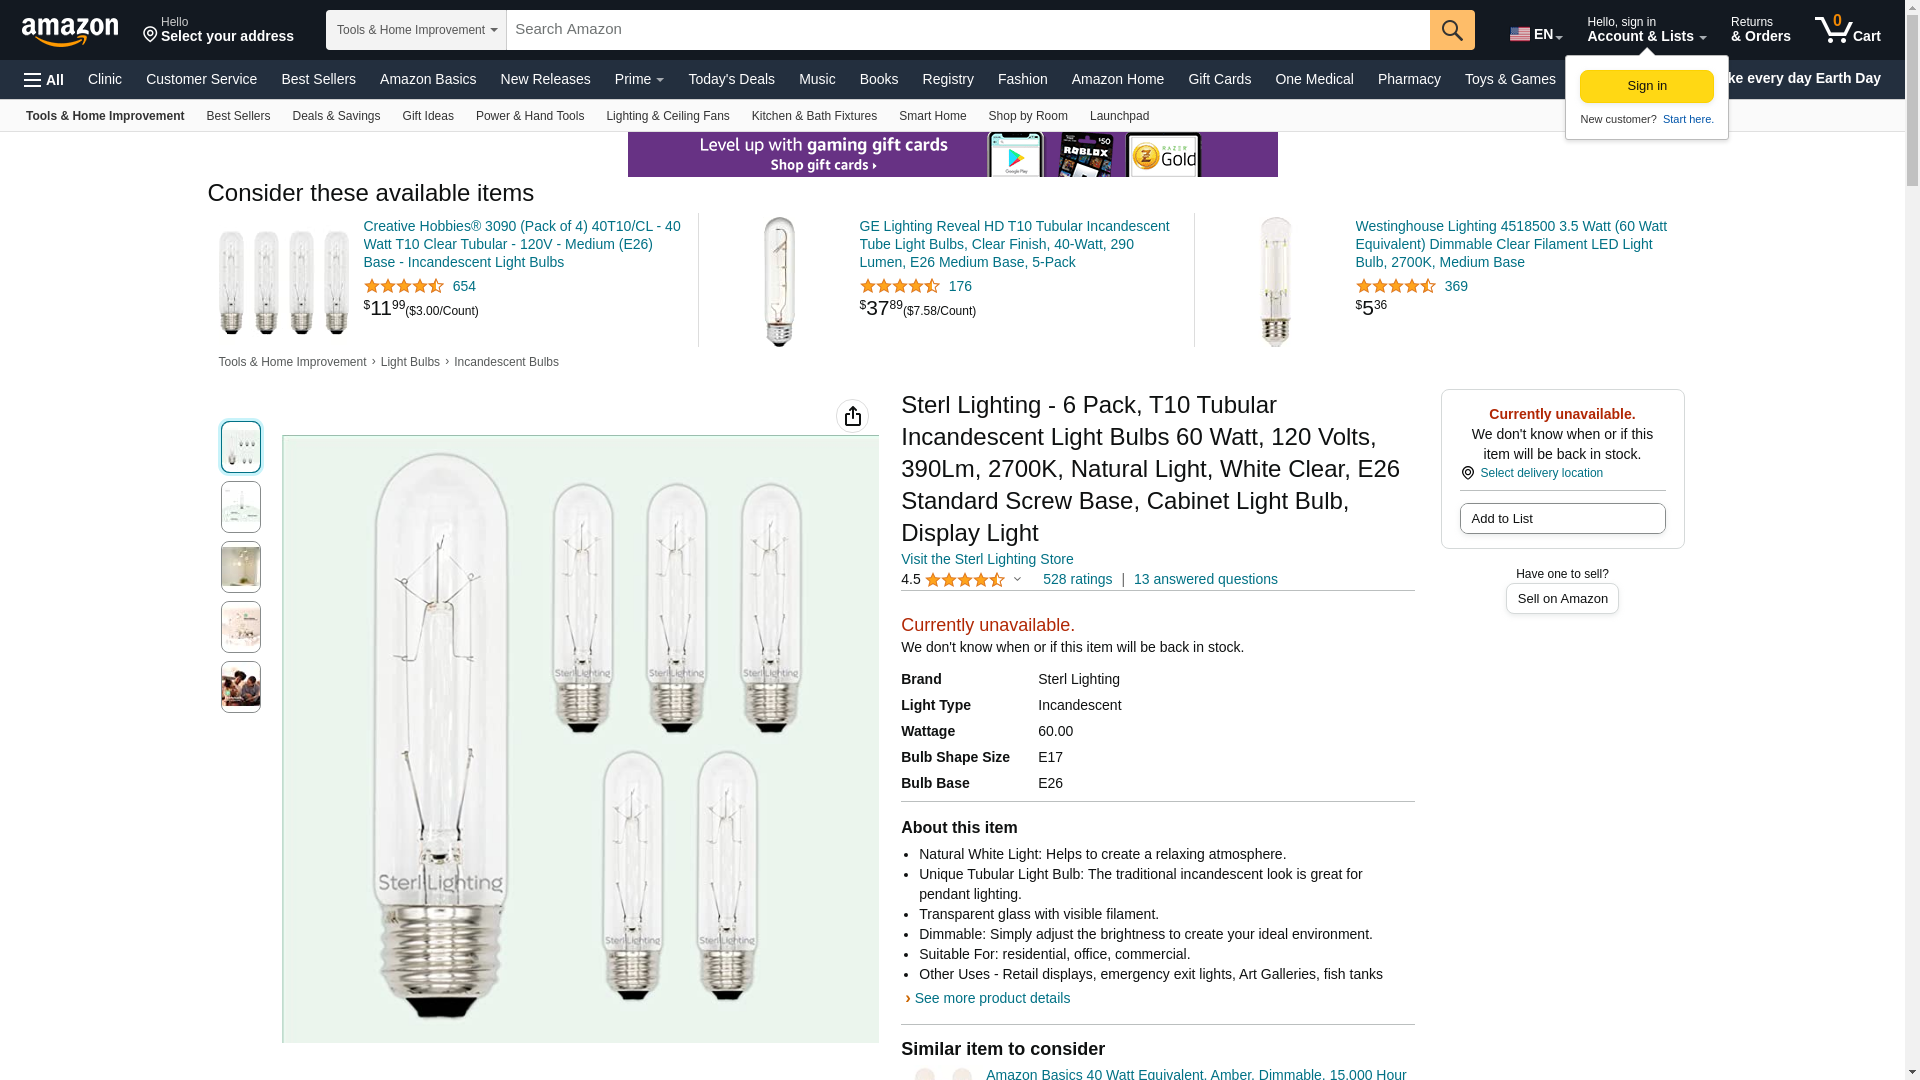
Task: Open the All hamburger menu
Action: 44,80
